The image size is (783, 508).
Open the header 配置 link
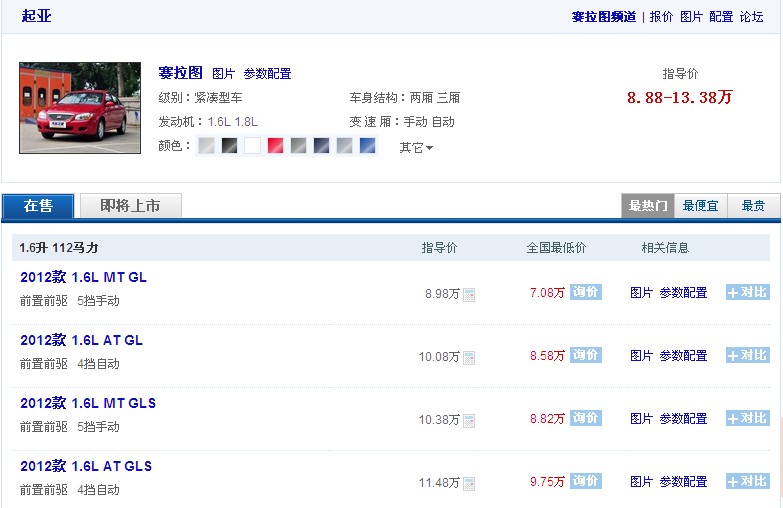coord(722,17)
